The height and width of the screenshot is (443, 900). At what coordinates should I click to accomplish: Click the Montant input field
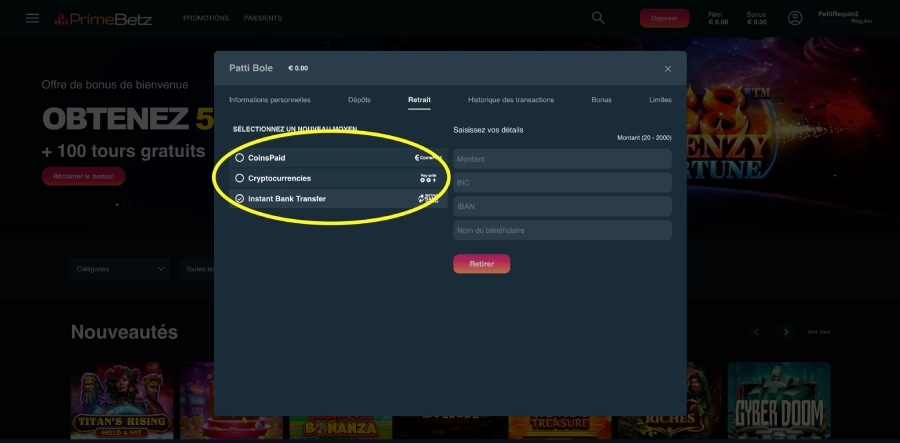[561, 159]
